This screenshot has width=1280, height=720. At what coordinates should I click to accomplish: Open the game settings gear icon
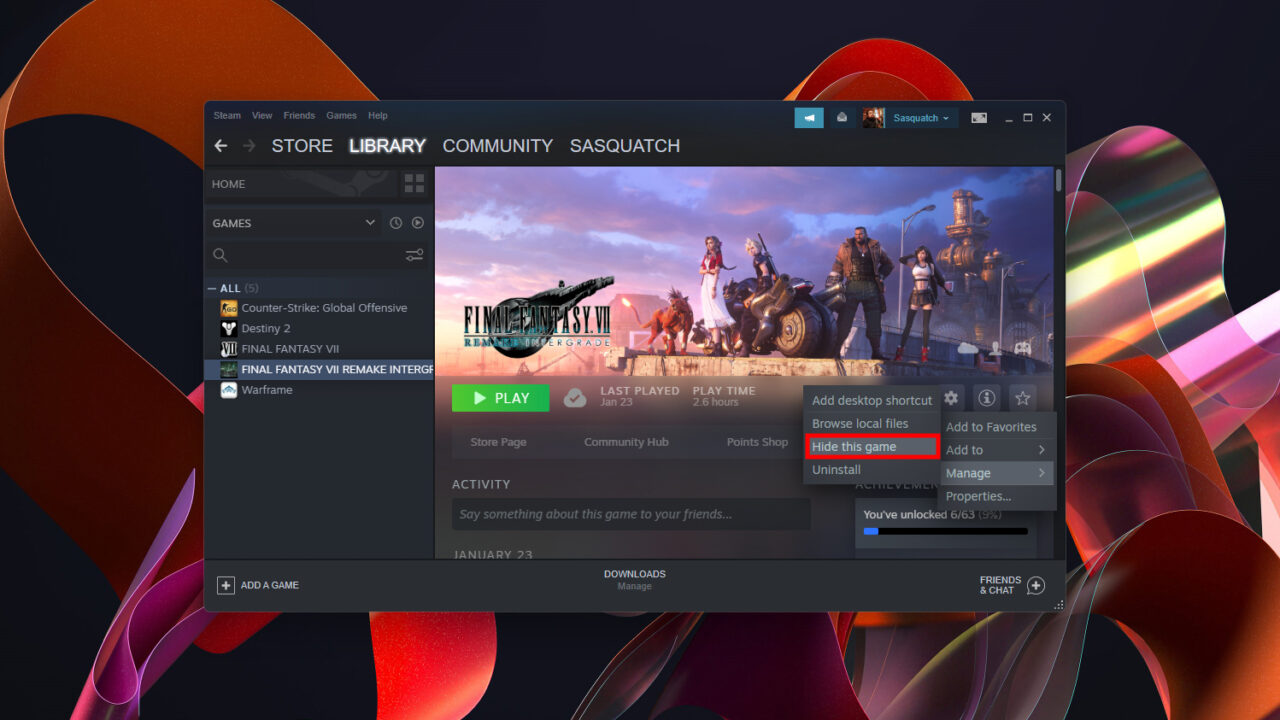pyautogui.click(x=951, y=397)
